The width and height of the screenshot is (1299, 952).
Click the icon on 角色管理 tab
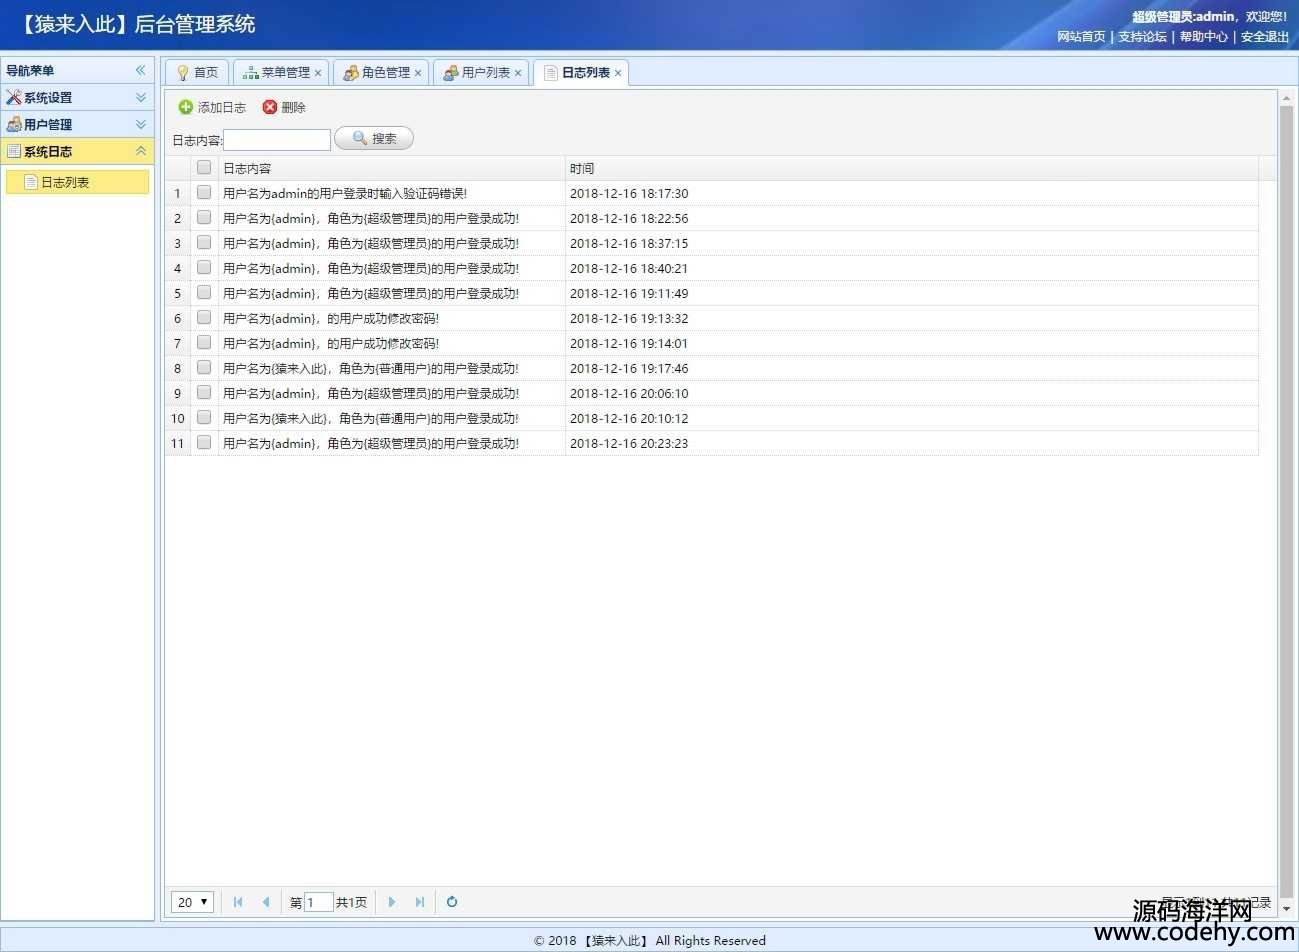tap(351, 73)
